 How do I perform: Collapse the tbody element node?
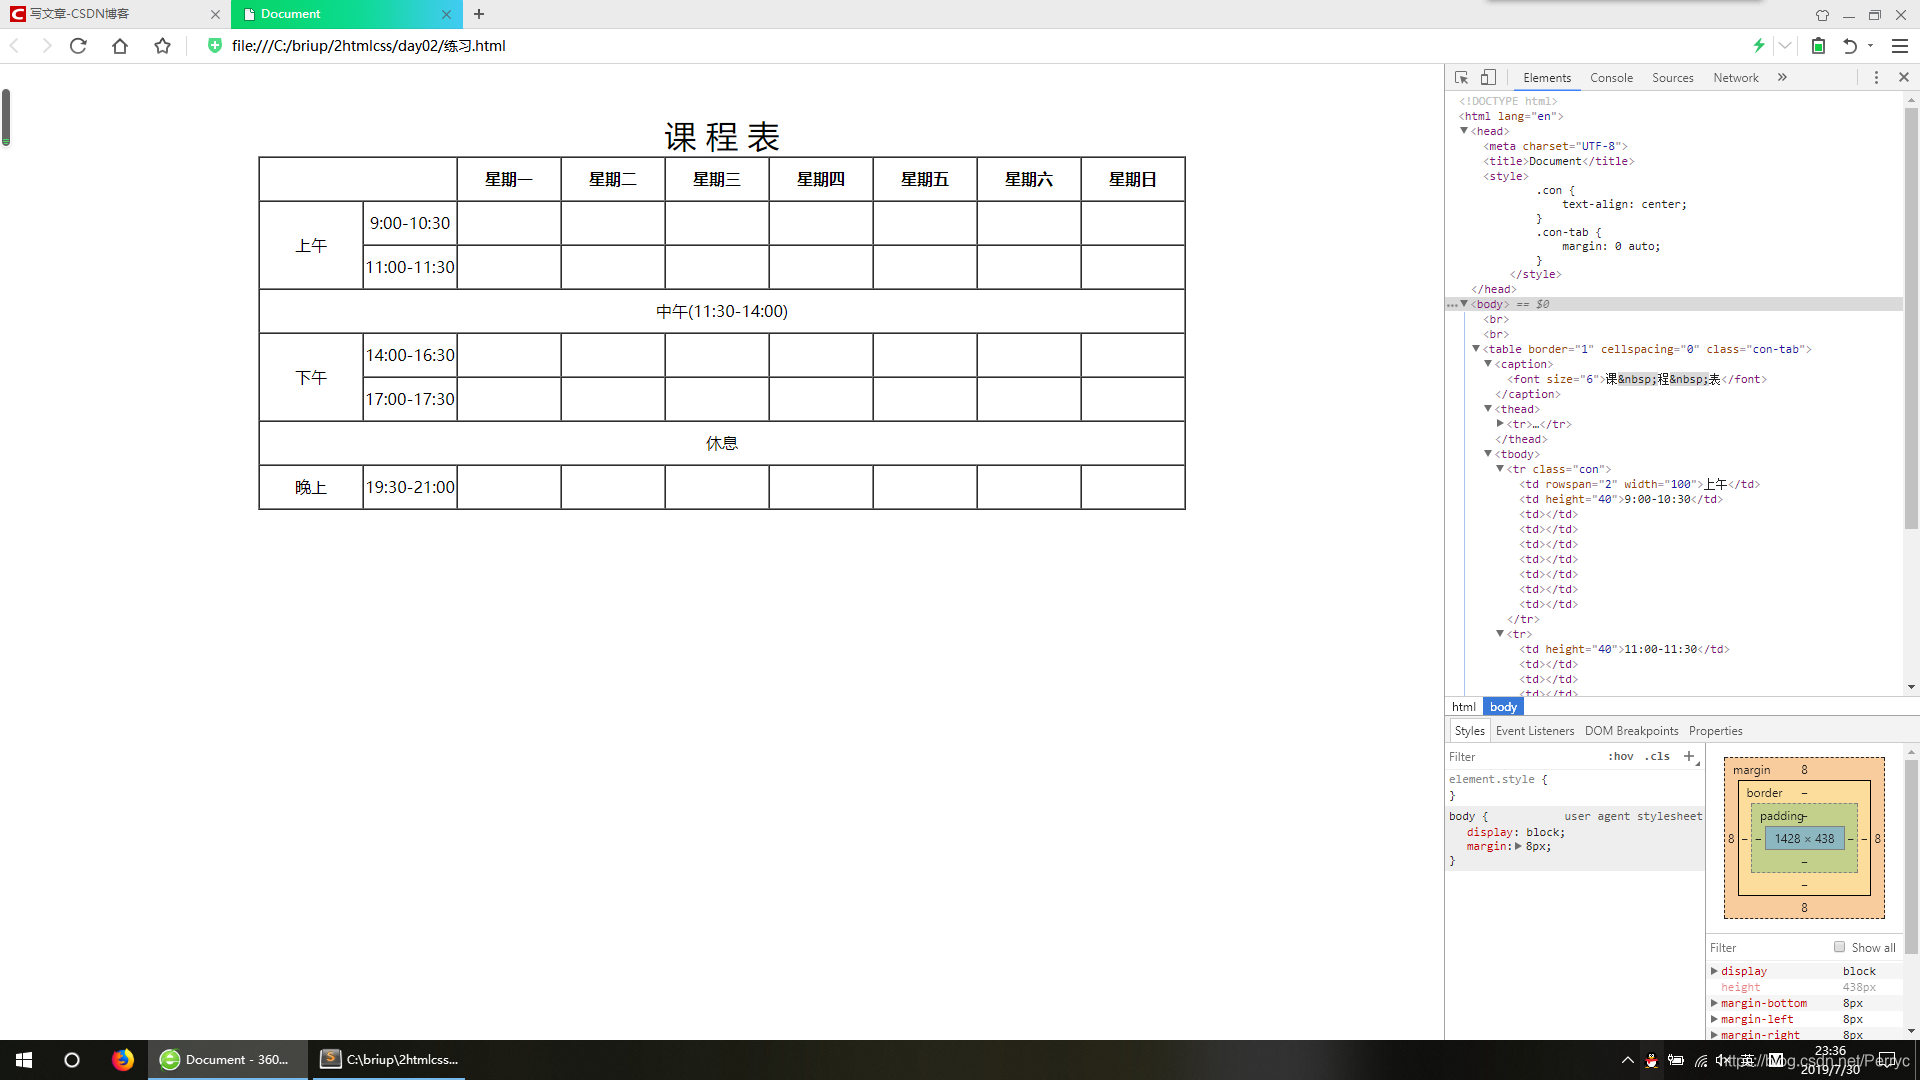[1488, 454]
